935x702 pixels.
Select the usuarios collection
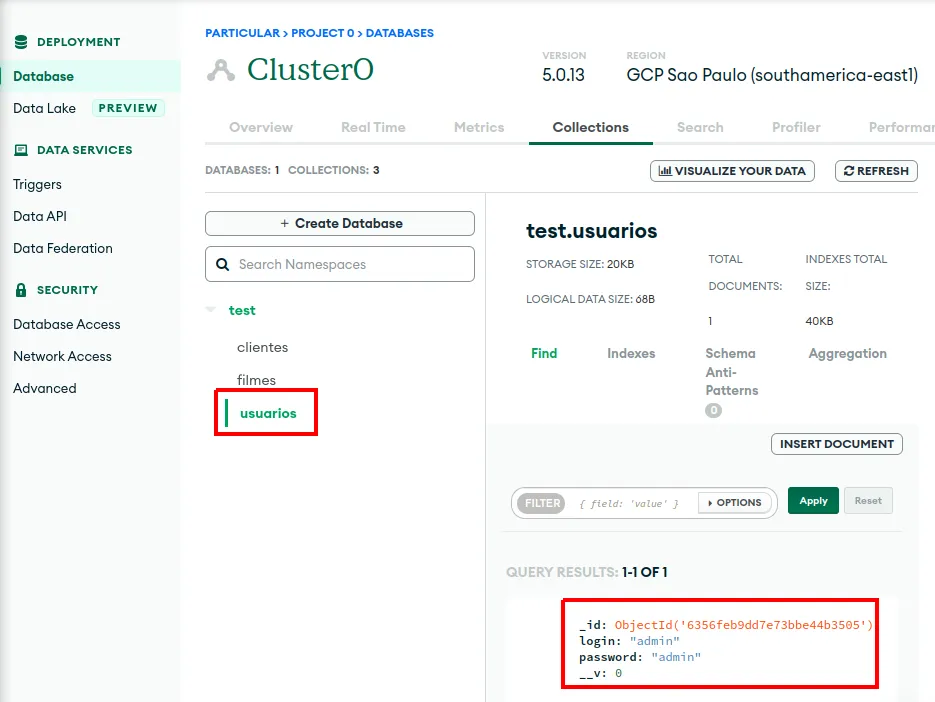pyautogui.click(x=268, y=413)
